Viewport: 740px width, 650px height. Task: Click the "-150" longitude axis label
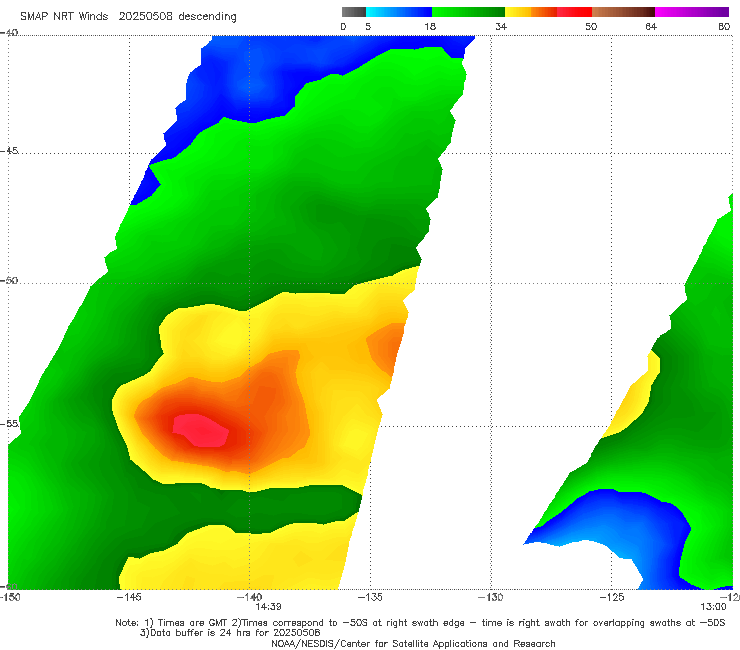pos(10,597)
